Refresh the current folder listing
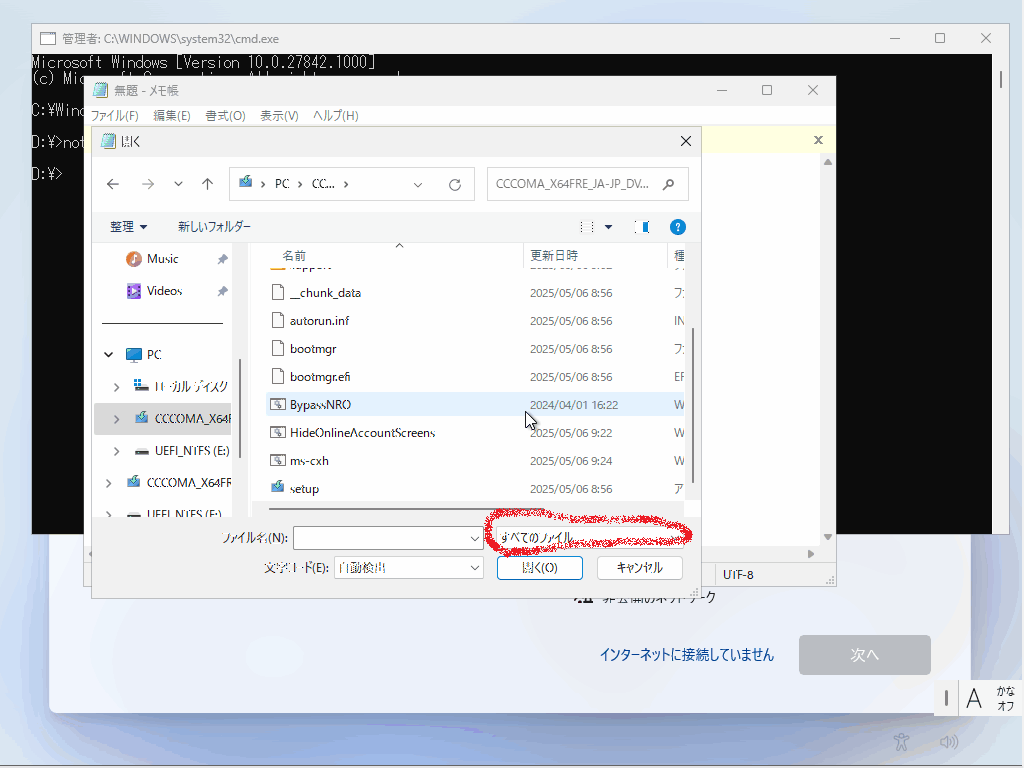 tap(455, 185)
